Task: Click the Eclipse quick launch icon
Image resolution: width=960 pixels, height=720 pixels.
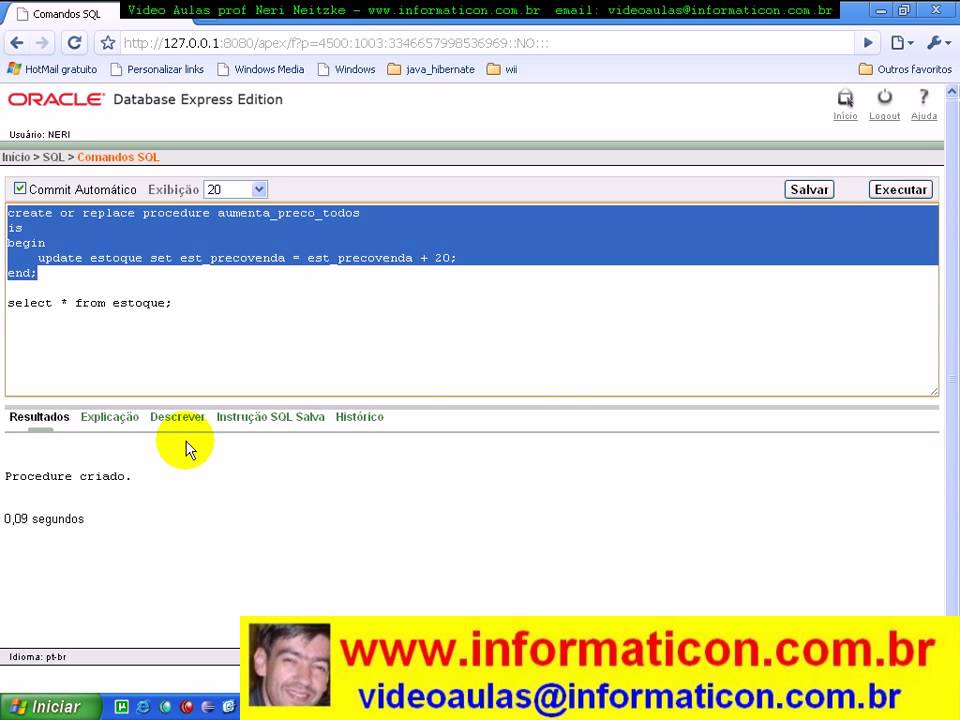Action: (208, 707)
